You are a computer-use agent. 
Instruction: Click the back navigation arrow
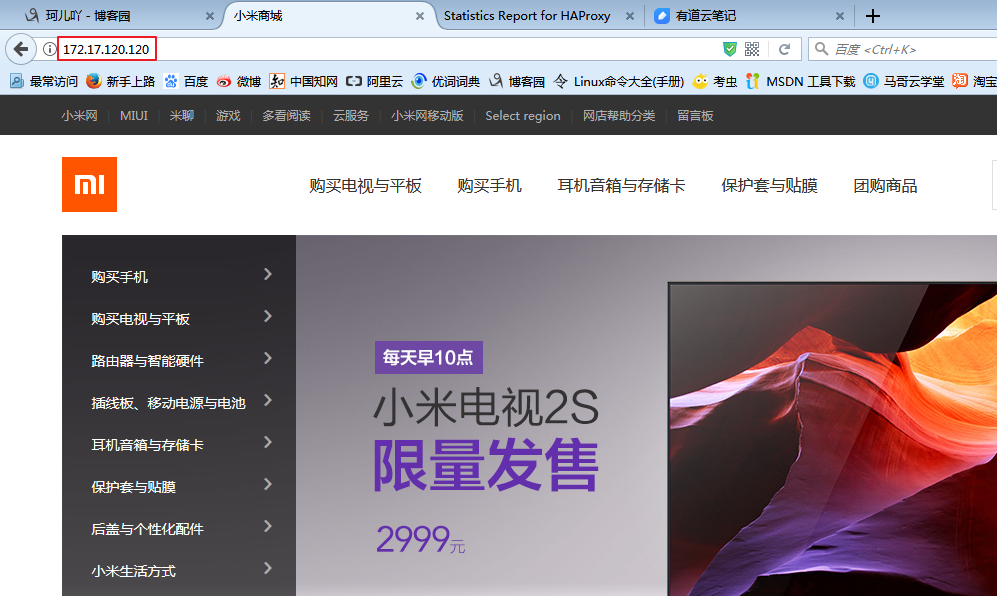point(20,48)
